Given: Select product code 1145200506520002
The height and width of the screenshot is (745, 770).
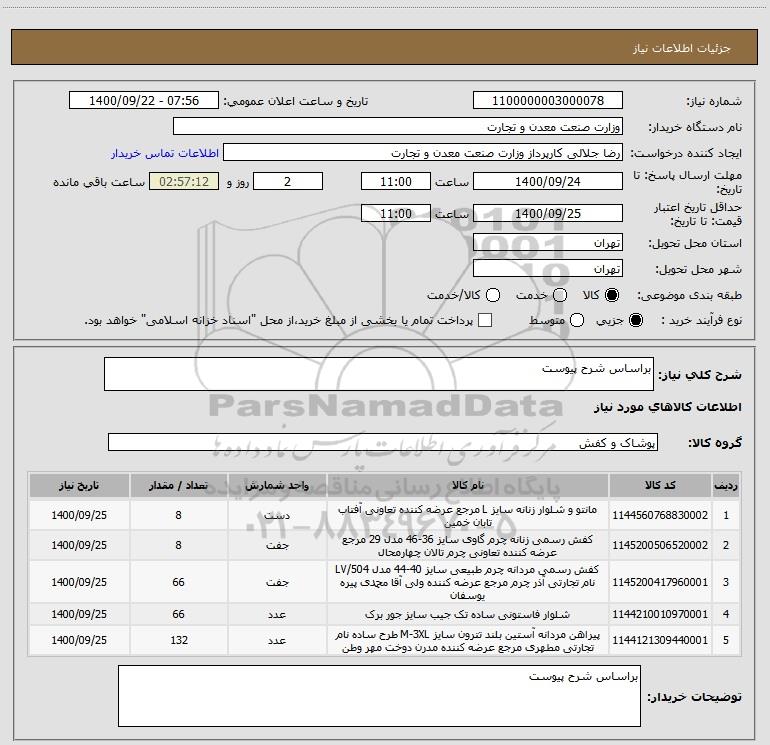Looking at the screenshot, I should click(x=660, y=545).
